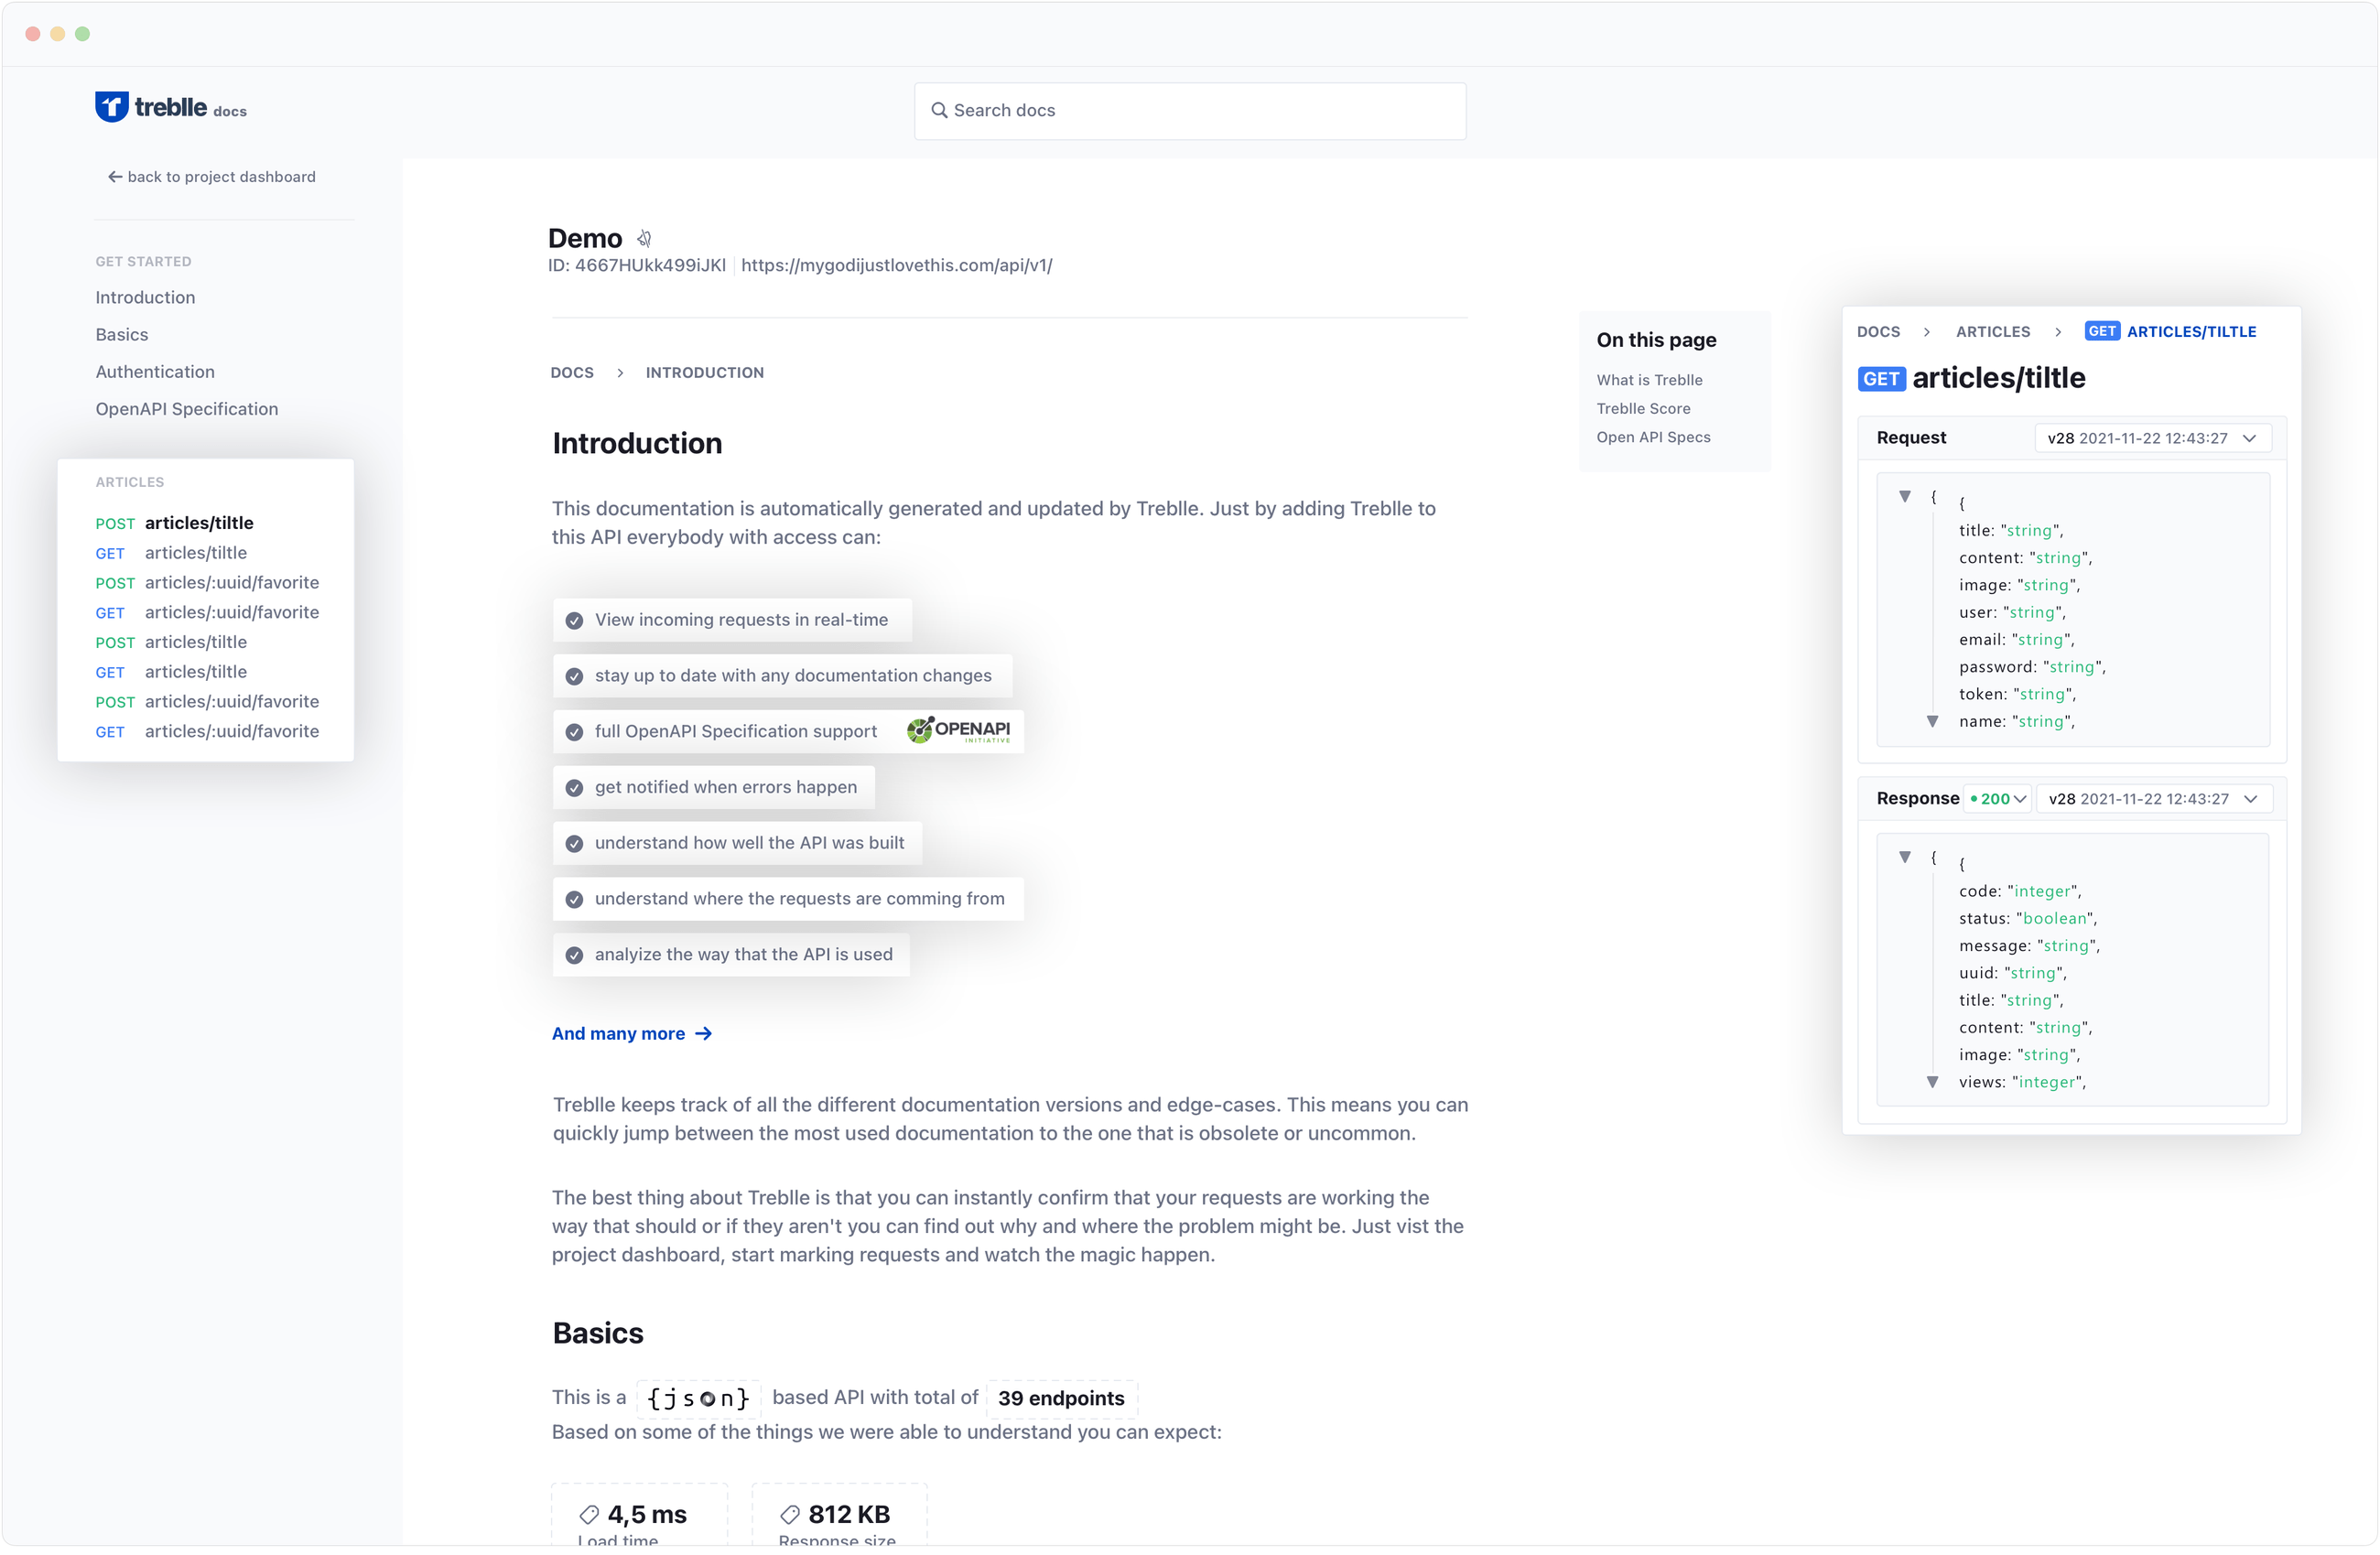2380x1555 pixels.
Task: Jump to Treblle Score section
Action: pyautogui.click(x=1643, y=409)
